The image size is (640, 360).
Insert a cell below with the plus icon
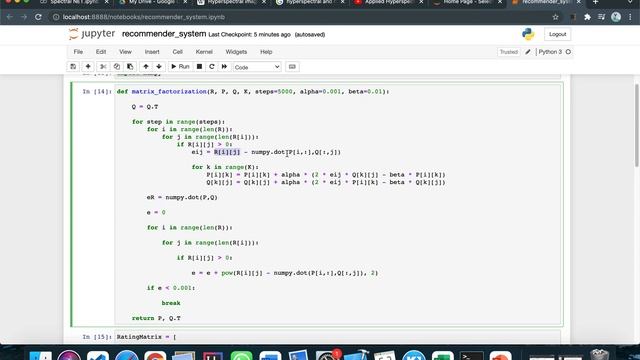pos(88,67)
